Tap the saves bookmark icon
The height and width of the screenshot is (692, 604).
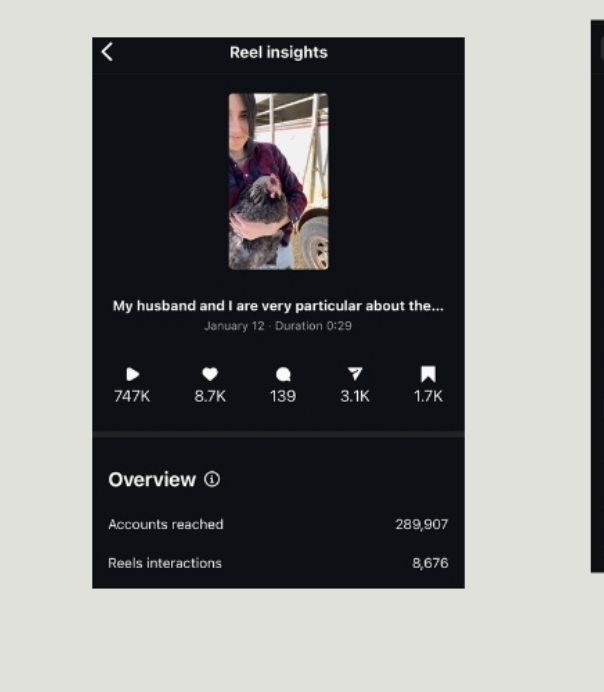[428, 374]
